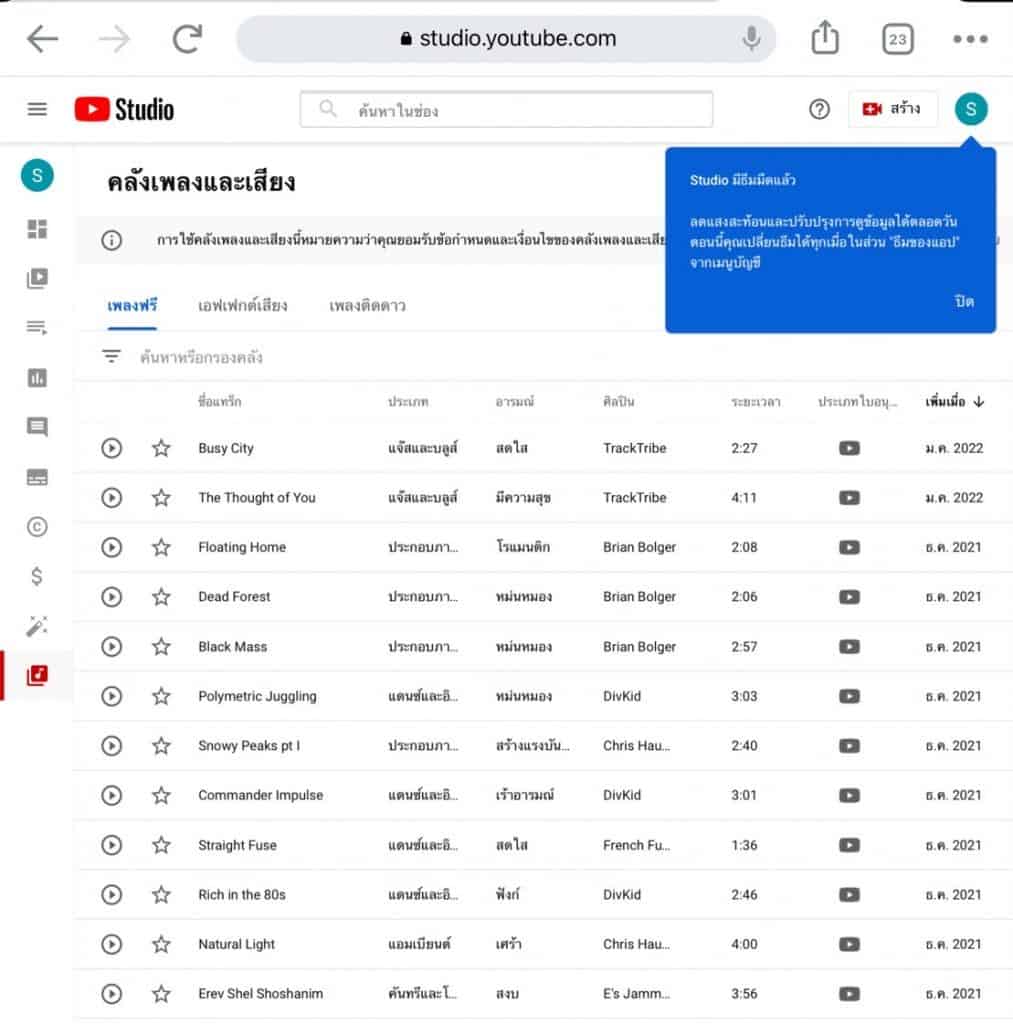Open the Analytics bar chart icon
This screenshot has height=1024, width=1013.
(37, 378)
